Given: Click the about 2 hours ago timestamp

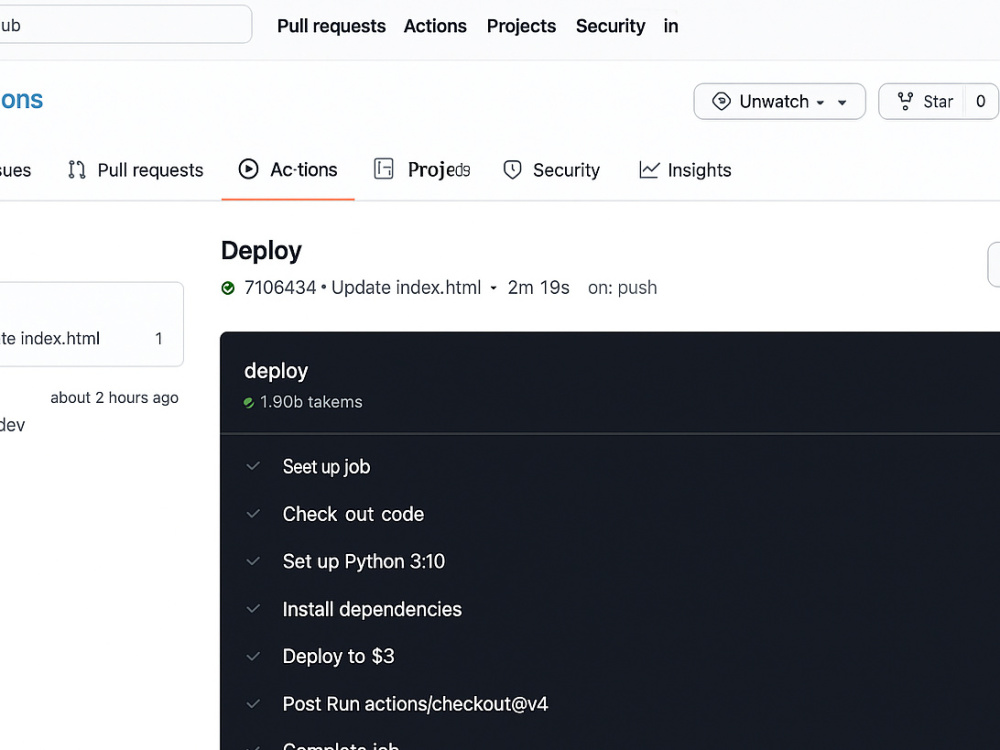Looking at the screenshot, I should pos(114,398).
